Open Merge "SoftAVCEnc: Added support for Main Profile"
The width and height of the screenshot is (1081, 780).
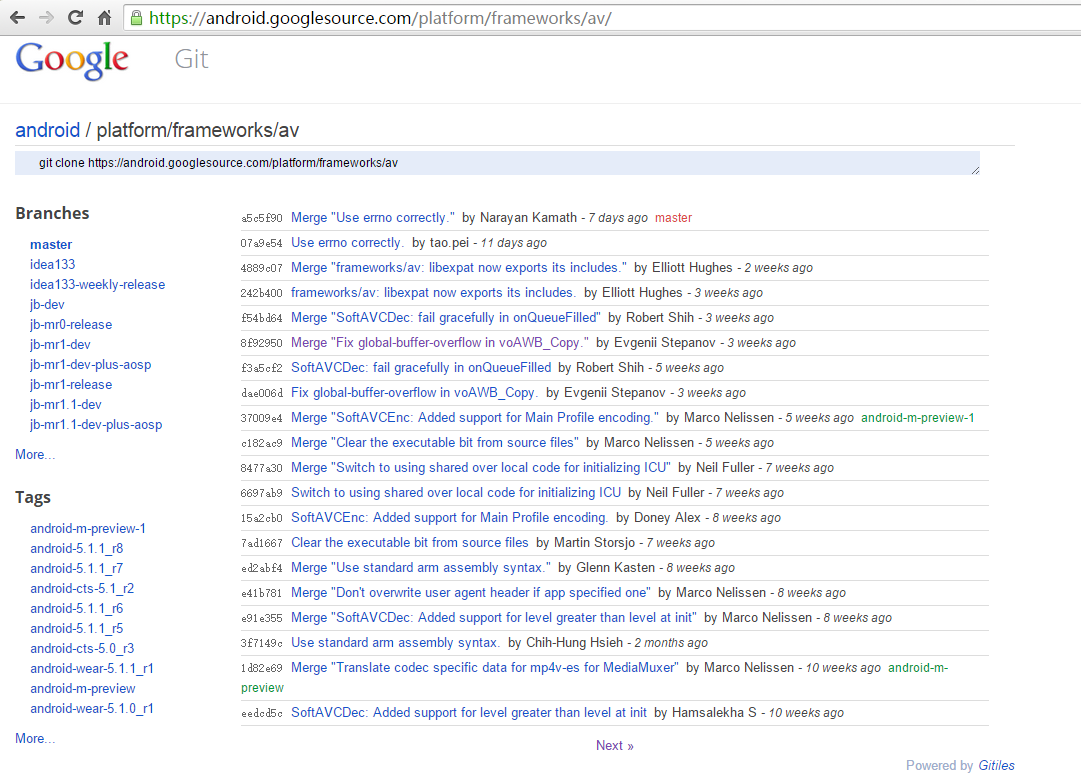[475, 417]
